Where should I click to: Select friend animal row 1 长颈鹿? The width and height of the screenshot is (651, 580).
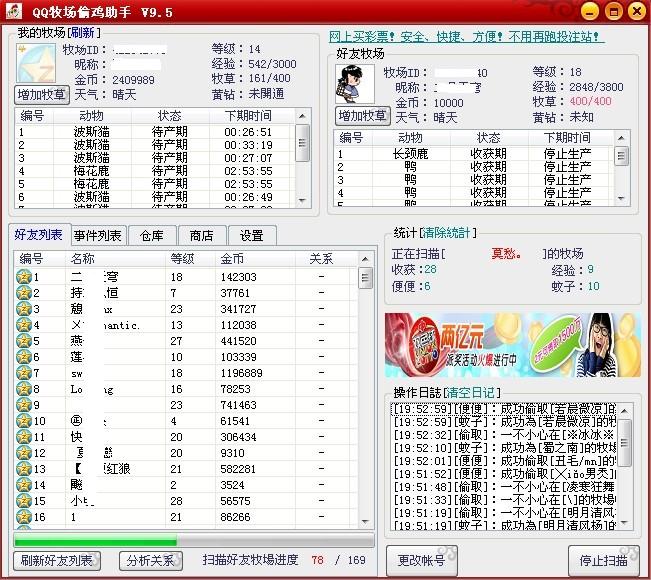[x=473, y=154]
